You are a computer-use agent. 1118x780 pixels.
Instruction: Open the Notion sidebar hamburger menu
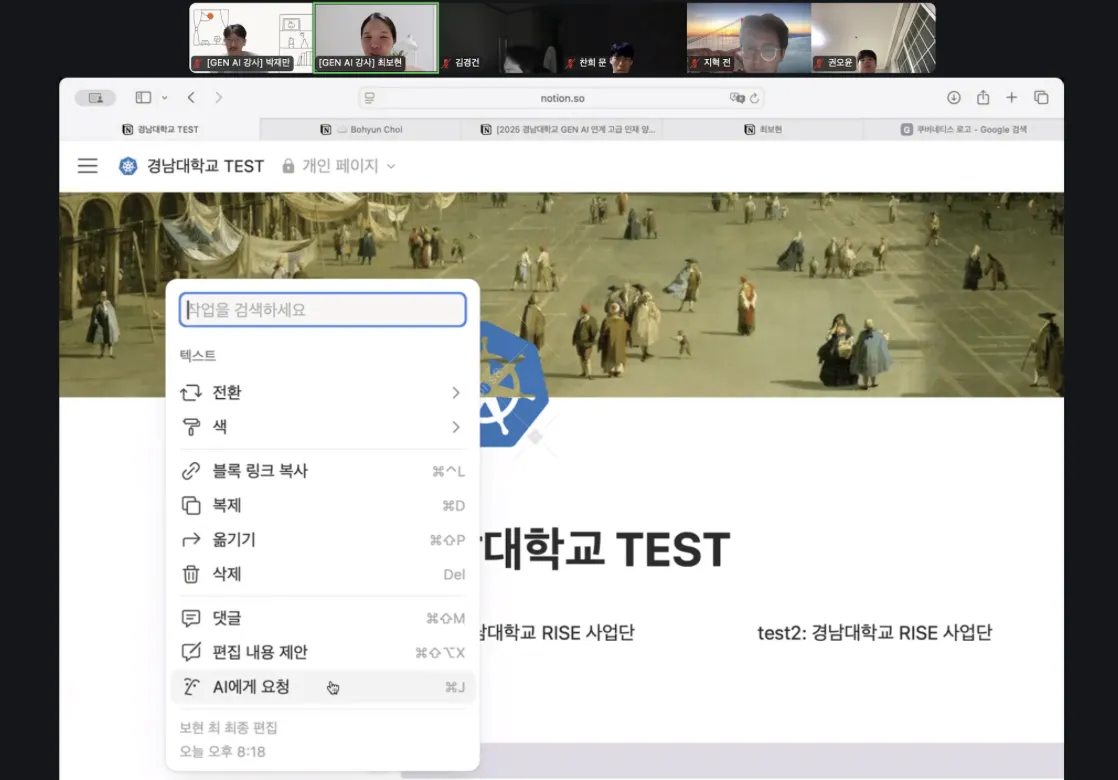[x=88, y=166]
